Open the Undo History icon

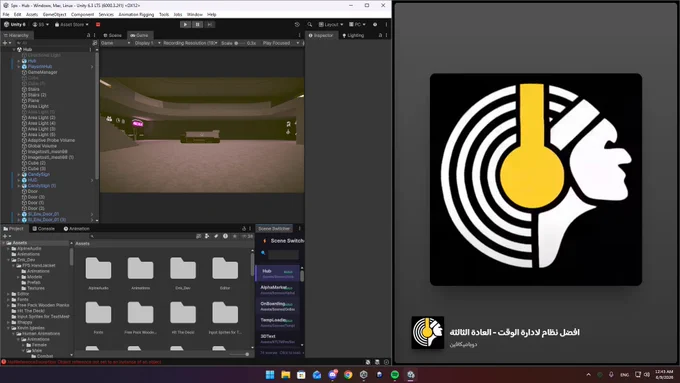click(x=297, y=25)
